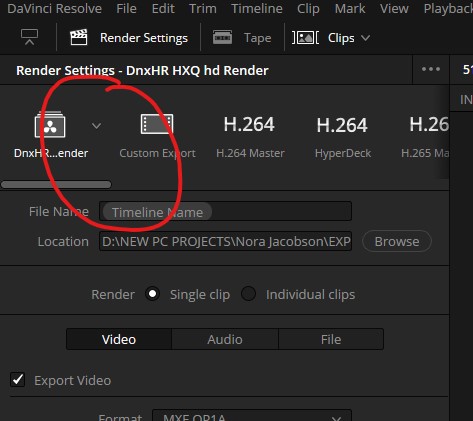Image resolution: width=473 pixels, height=421 pixels.
Task: Click the preset list horizontal scrollbar
Action: tap(56, 184)
